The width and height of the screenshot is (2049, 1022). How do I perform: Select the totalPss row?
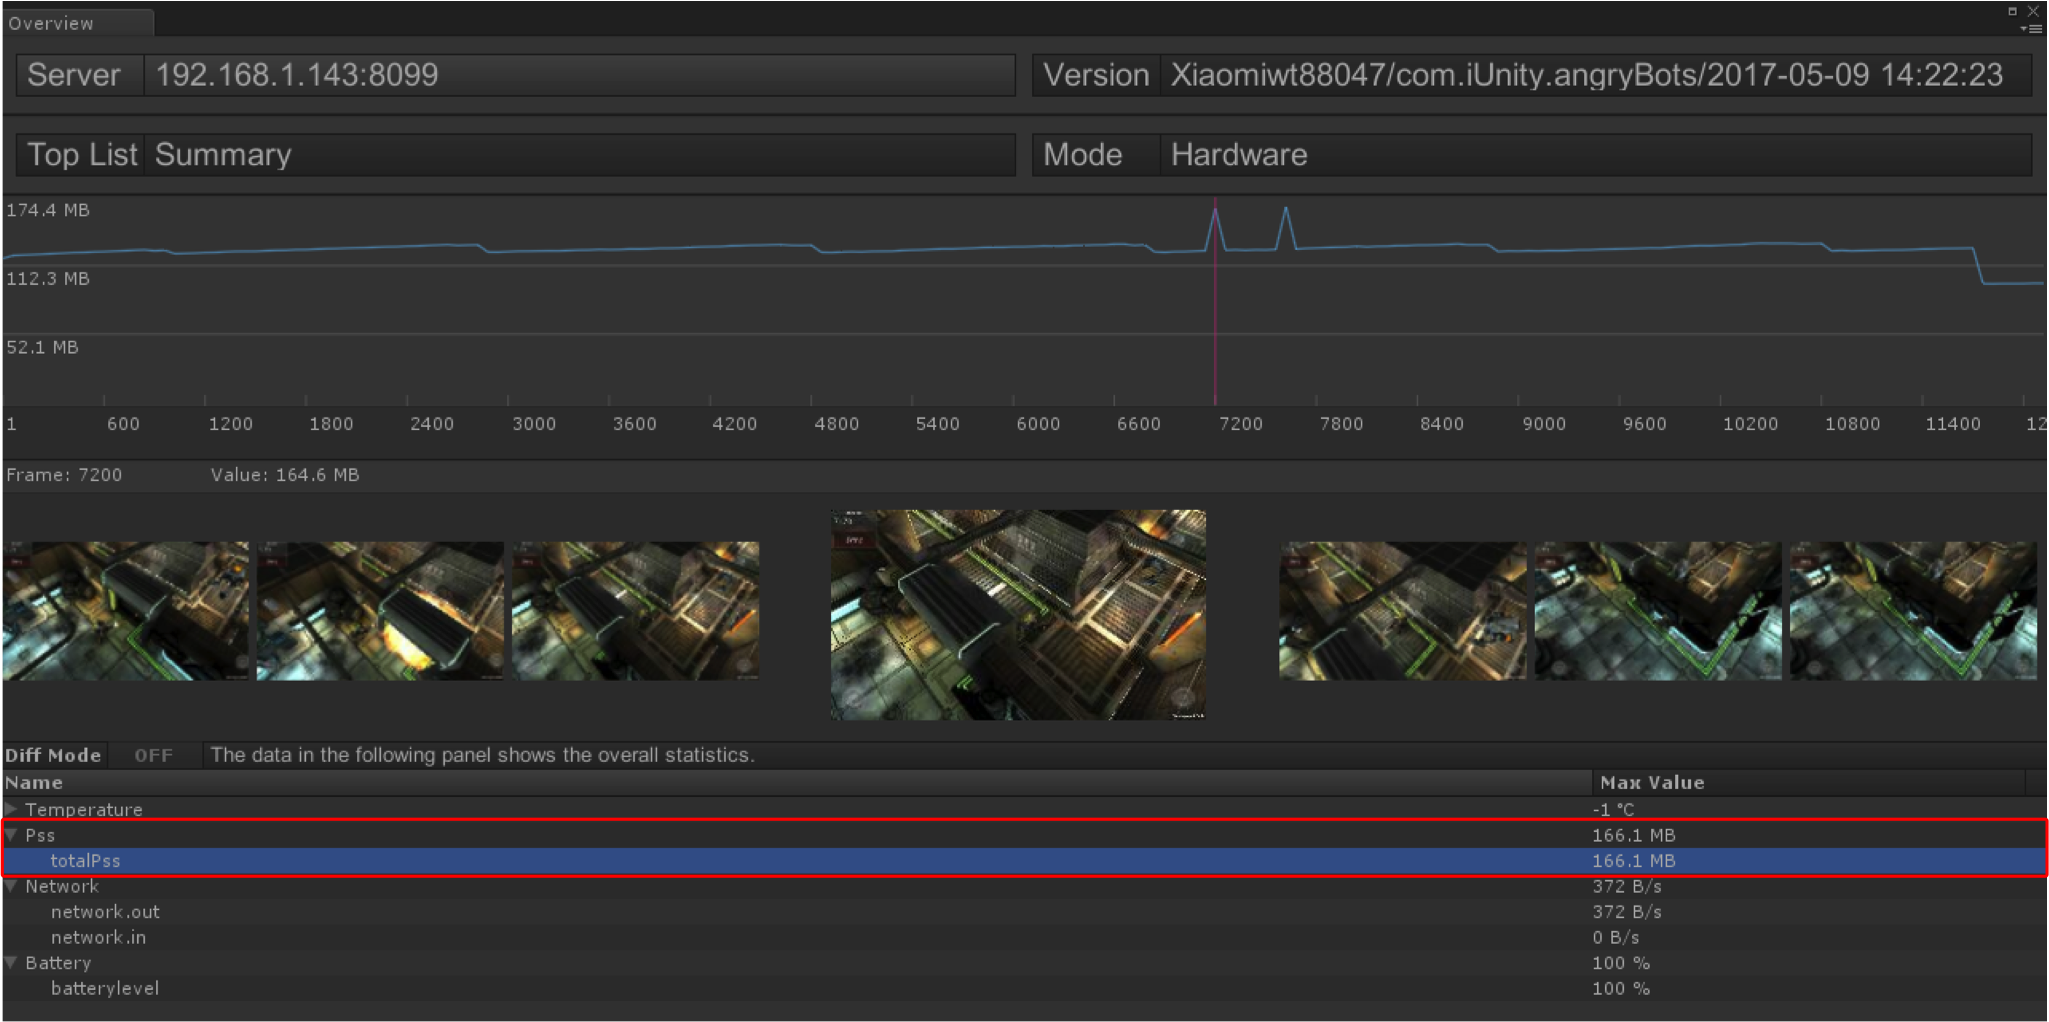coord(86,861)
